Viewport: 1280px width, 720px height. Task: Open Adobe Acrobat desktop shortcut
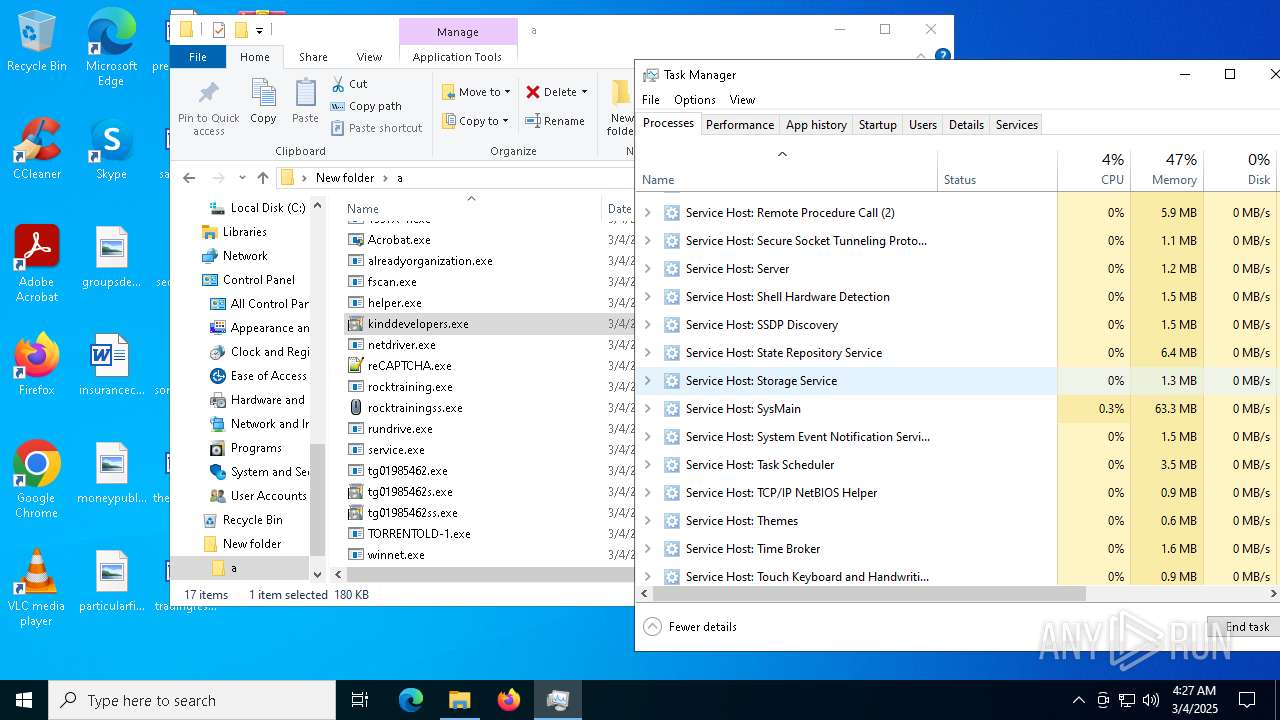(x=37, y=263)
